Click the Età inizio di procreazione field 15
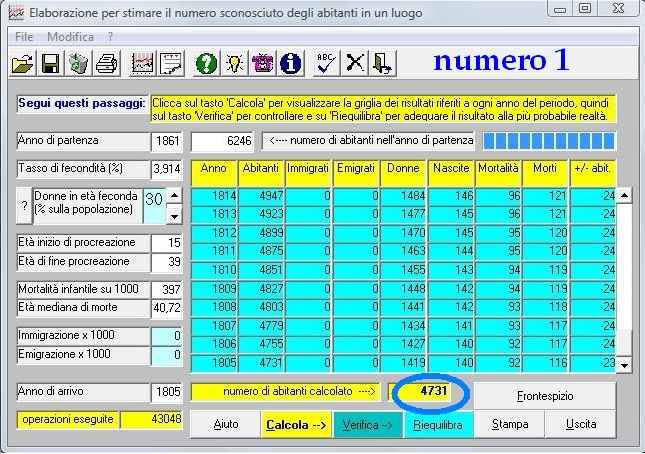The image size is (645, 454). coord(167,243)
